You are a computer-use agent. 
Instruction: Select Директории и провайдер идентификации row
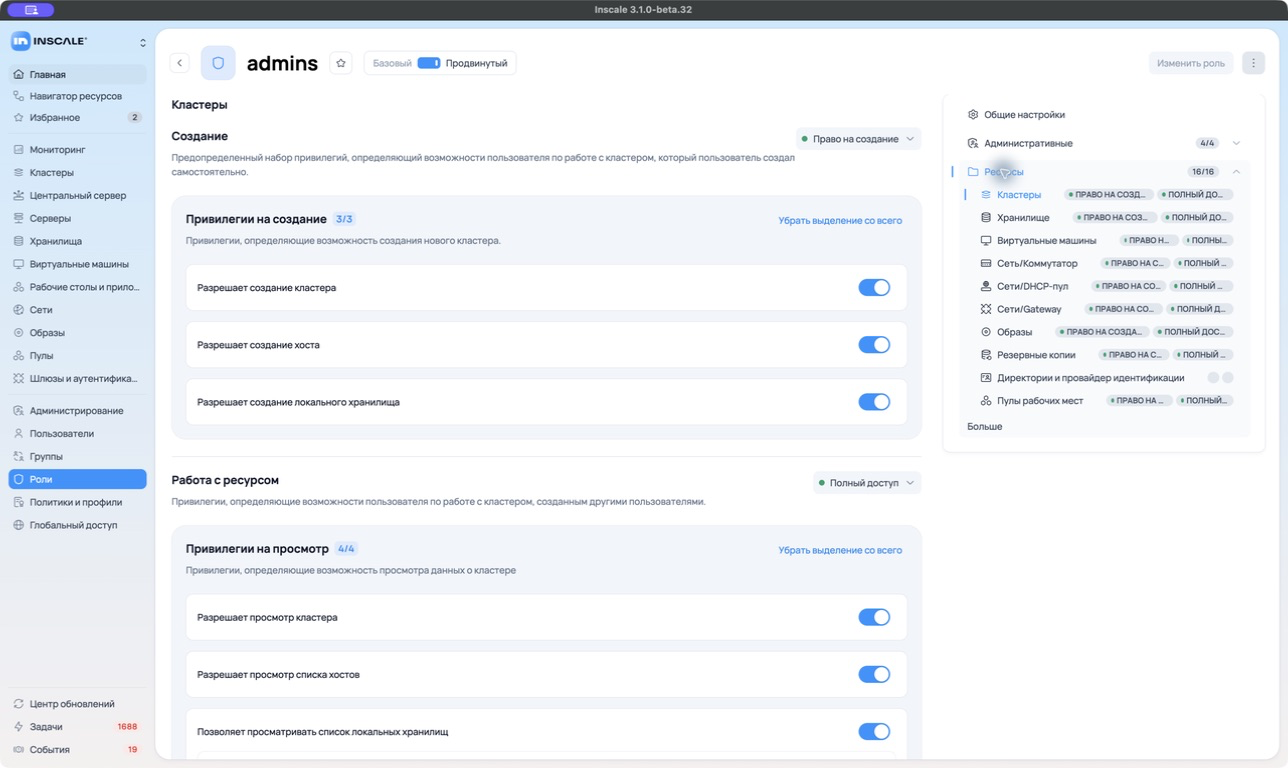pyautogui.click(x=1105, y=378)
